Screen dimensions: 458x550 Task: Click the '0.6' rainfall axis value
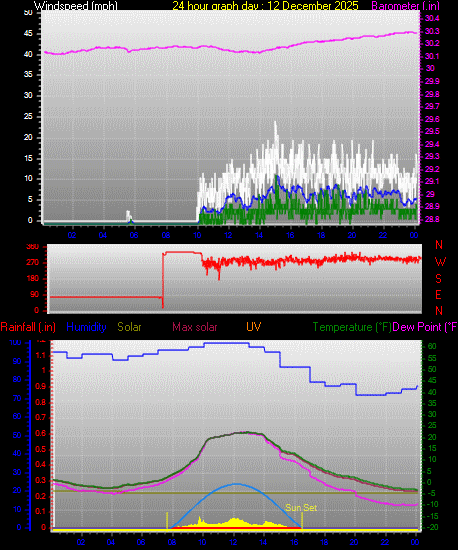pos(41,434)
